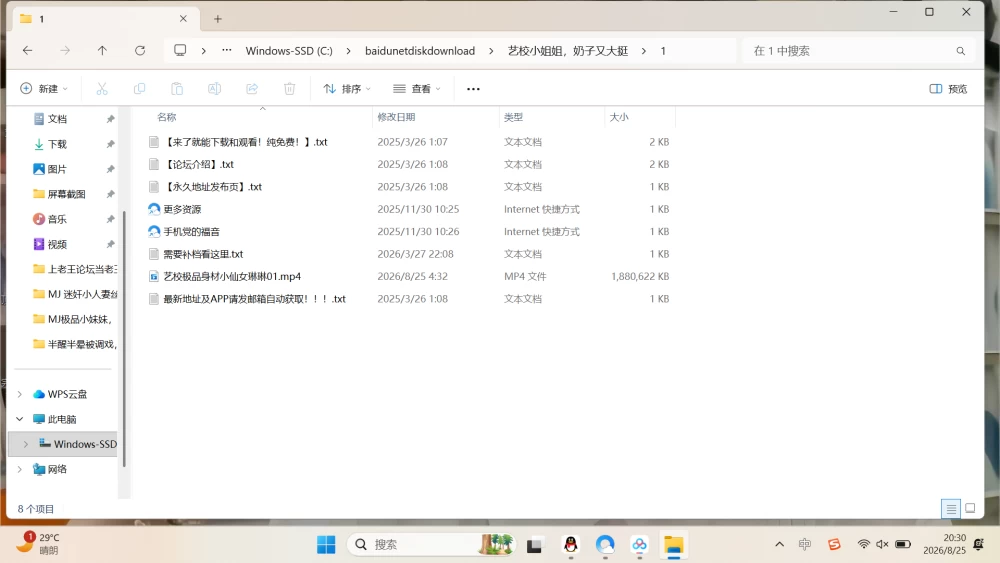Open the Windows Start menu
Image resolution: width=1000 pixels, height=563 pixels.
tap(326, 545)
